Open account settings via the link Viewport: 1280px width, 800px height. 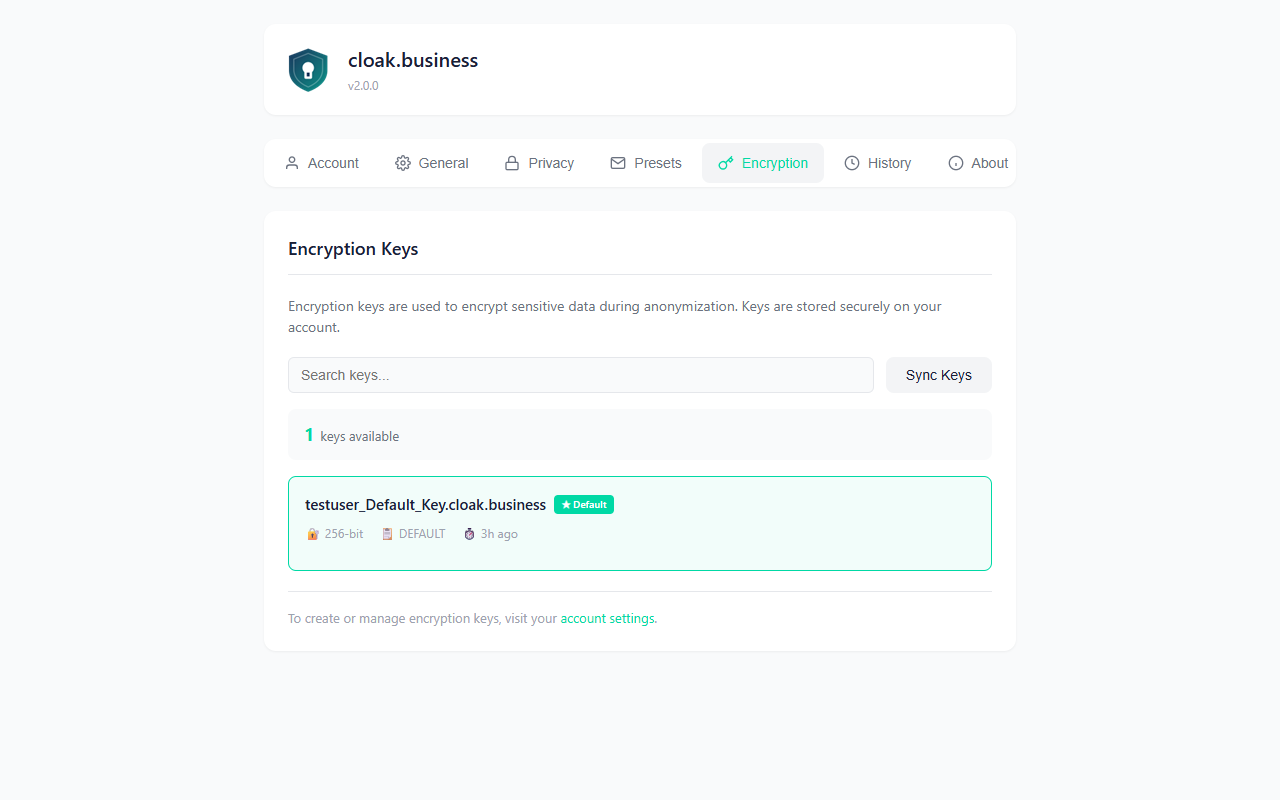pos(607,618)
